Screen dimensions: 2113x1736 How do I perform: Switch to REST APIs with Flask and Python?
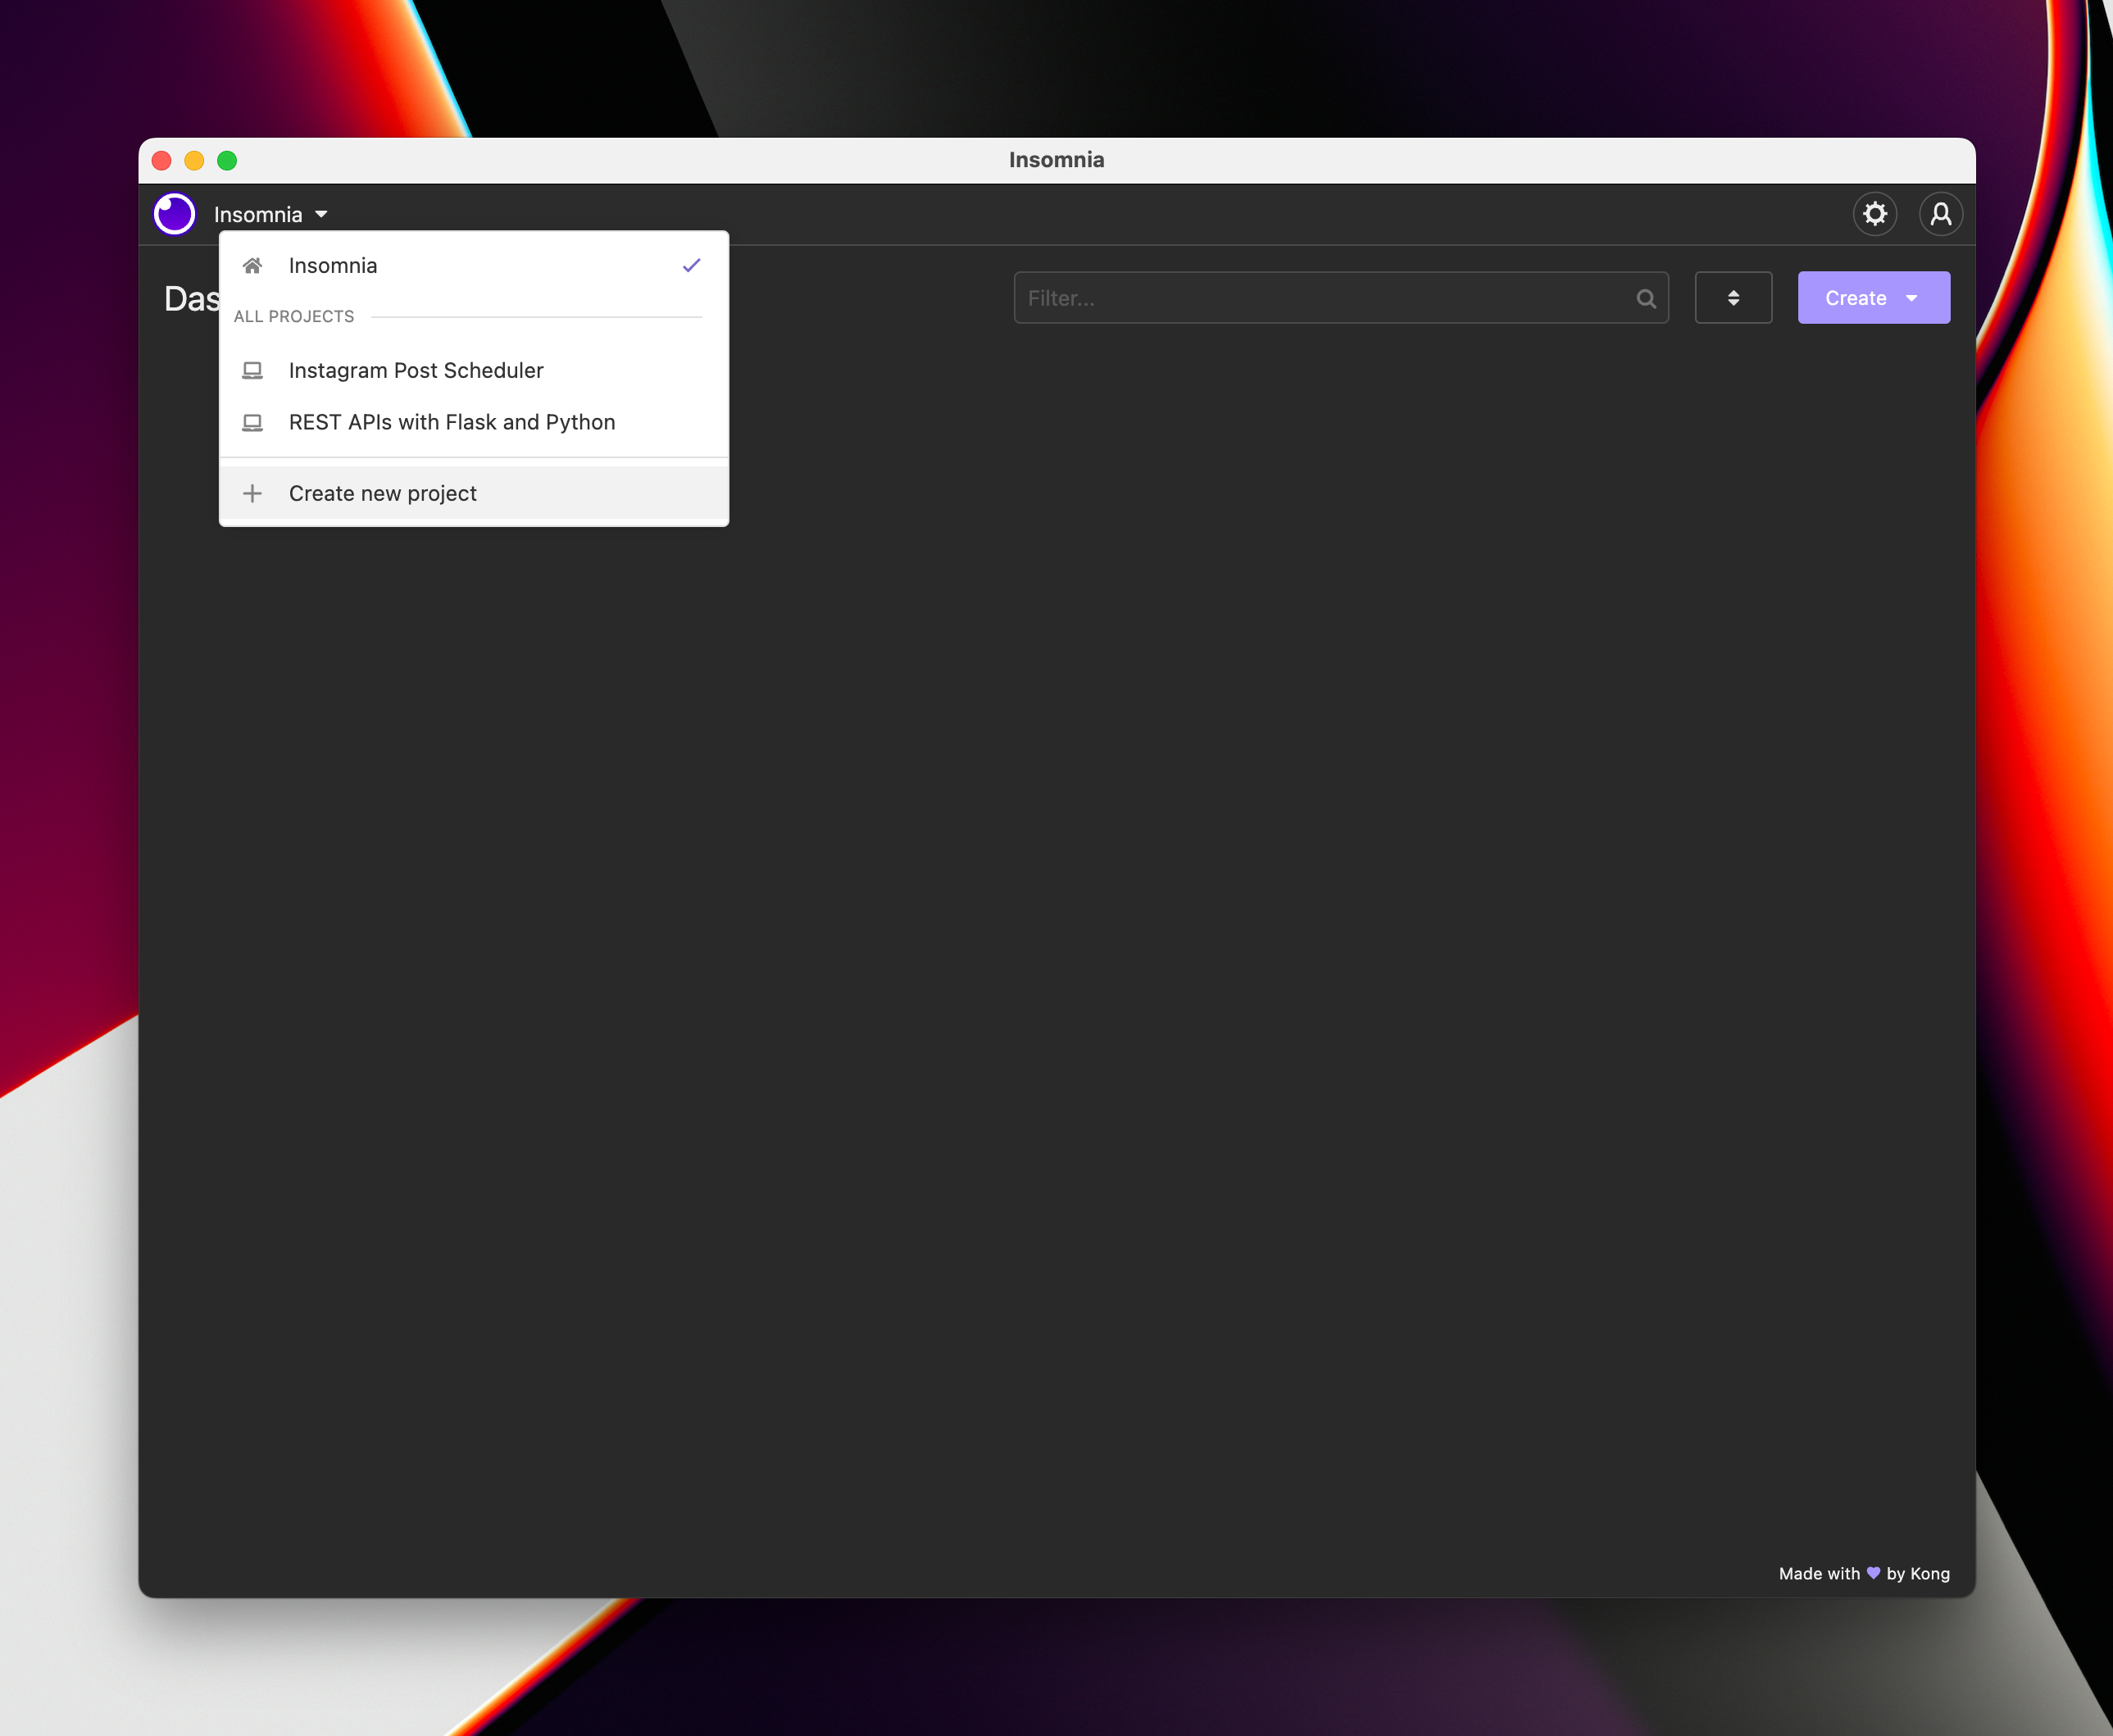point(473,423)
